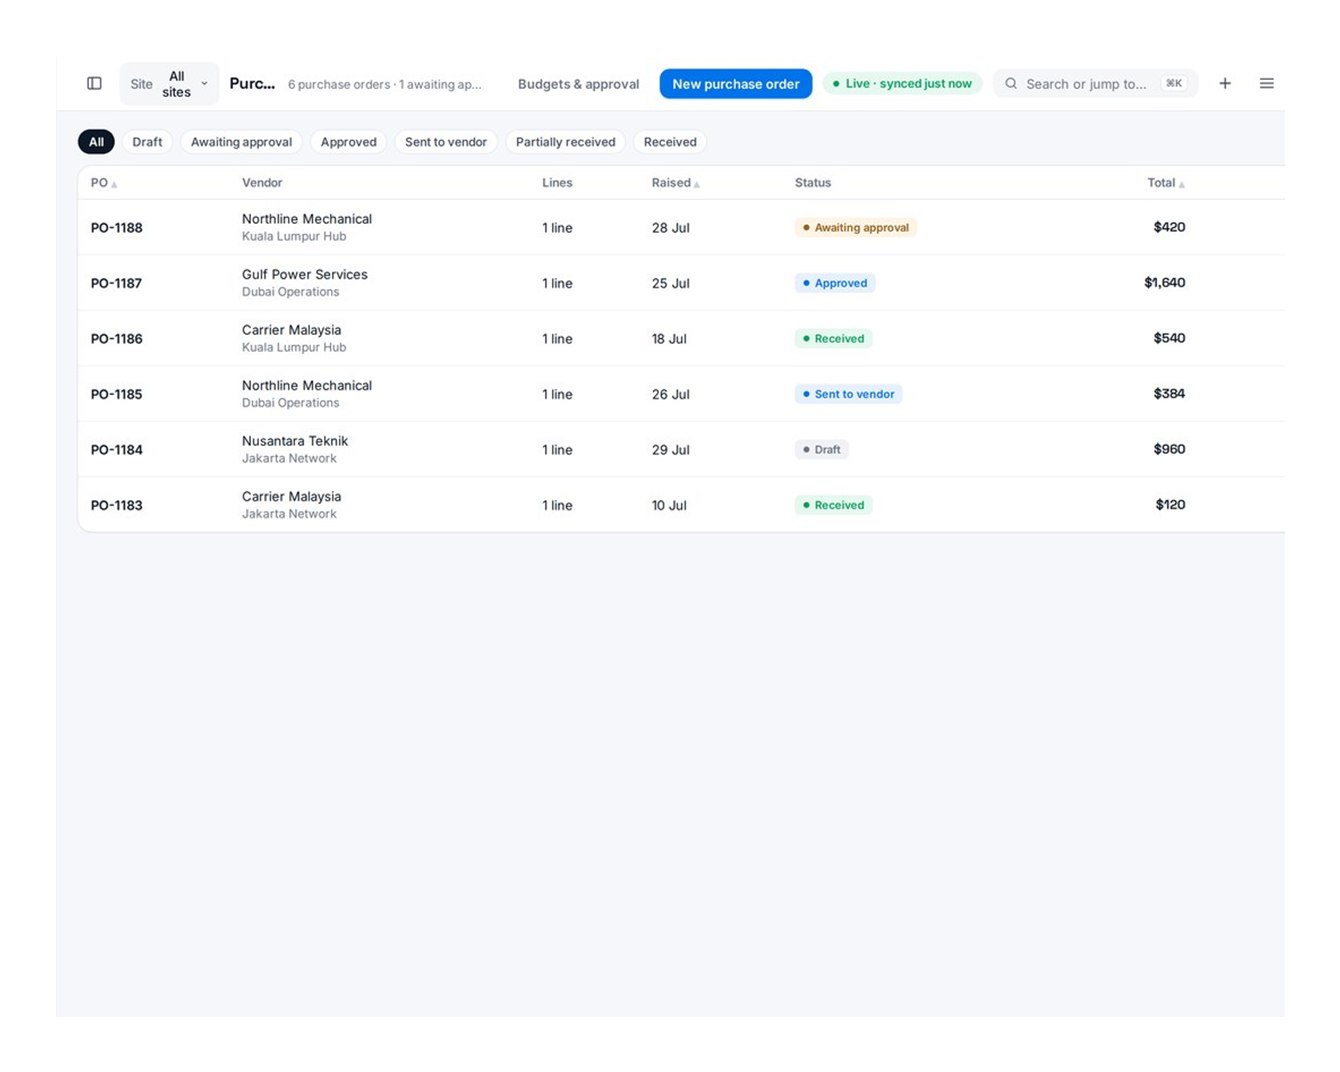
Task: Click the page title Purc...
Action: 252,83
